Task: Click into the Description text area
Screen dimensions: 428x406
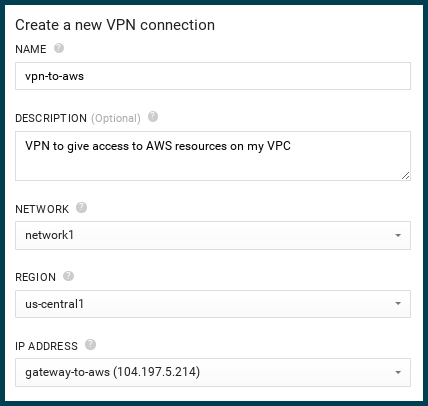Action: tap(213, 156)
